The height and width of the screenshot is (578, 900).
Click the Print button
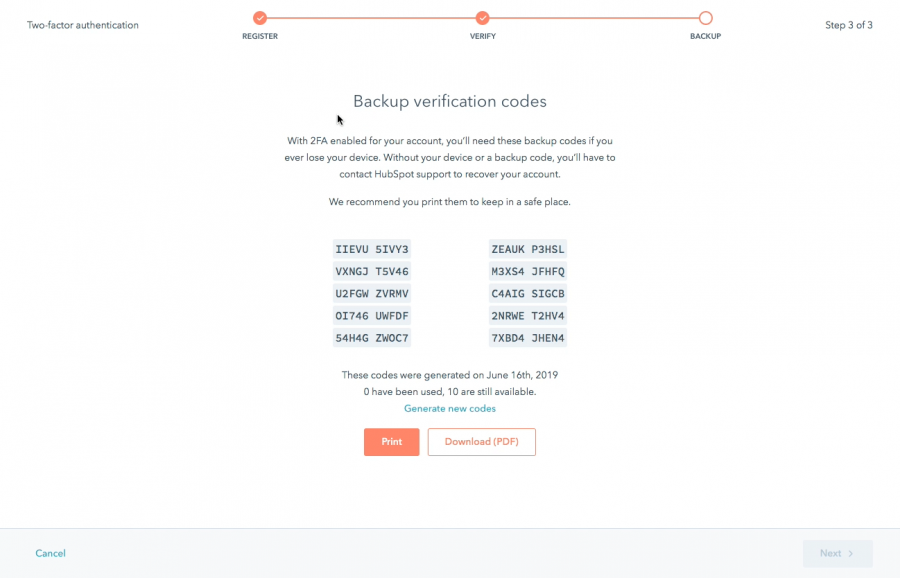point(391,441)
